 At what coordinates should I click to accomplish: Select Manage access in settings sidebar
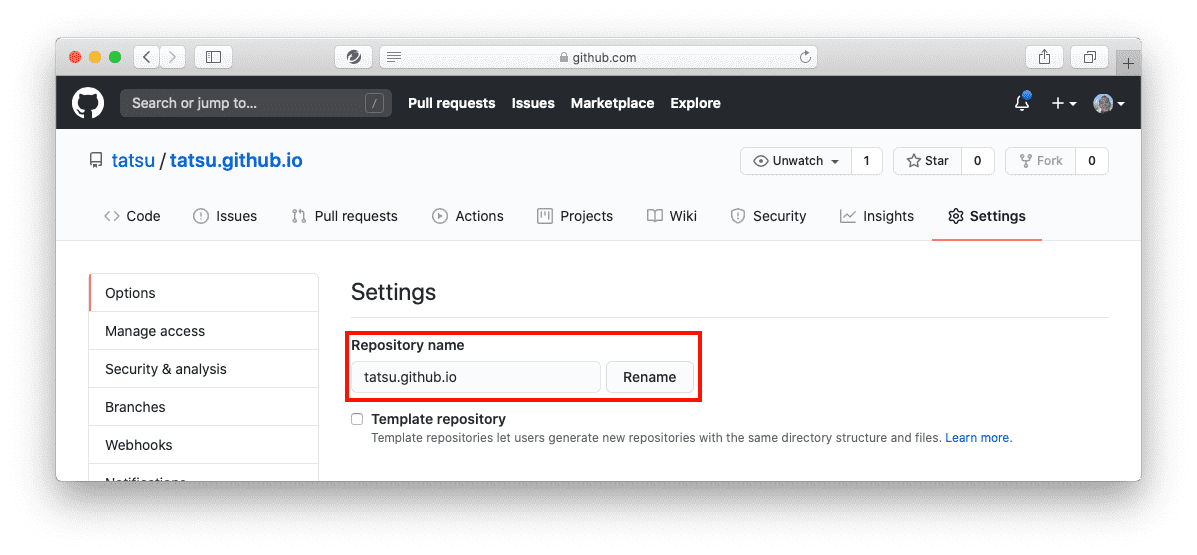(x=204, y=331)
